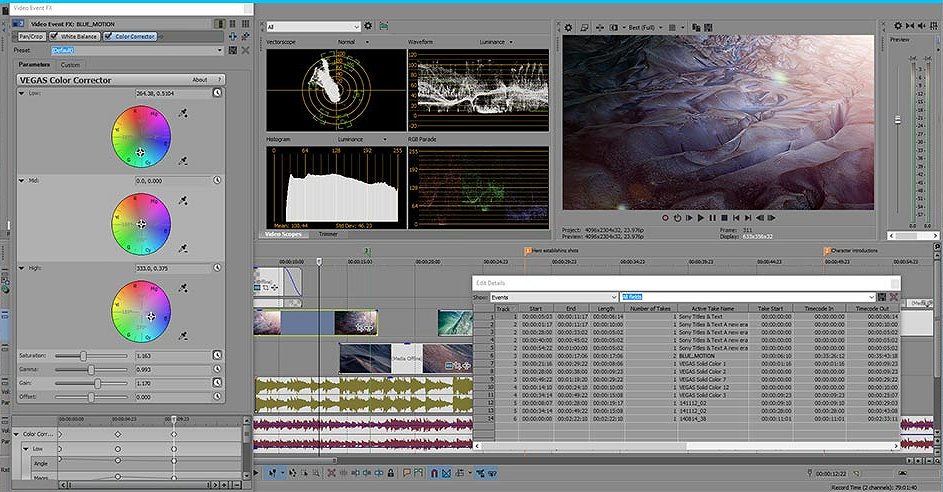Image resolution: width=943 pixels, height=492 pixels.
Task: Switch to the Trimmer tab
Action: click(x=328, y=234)
